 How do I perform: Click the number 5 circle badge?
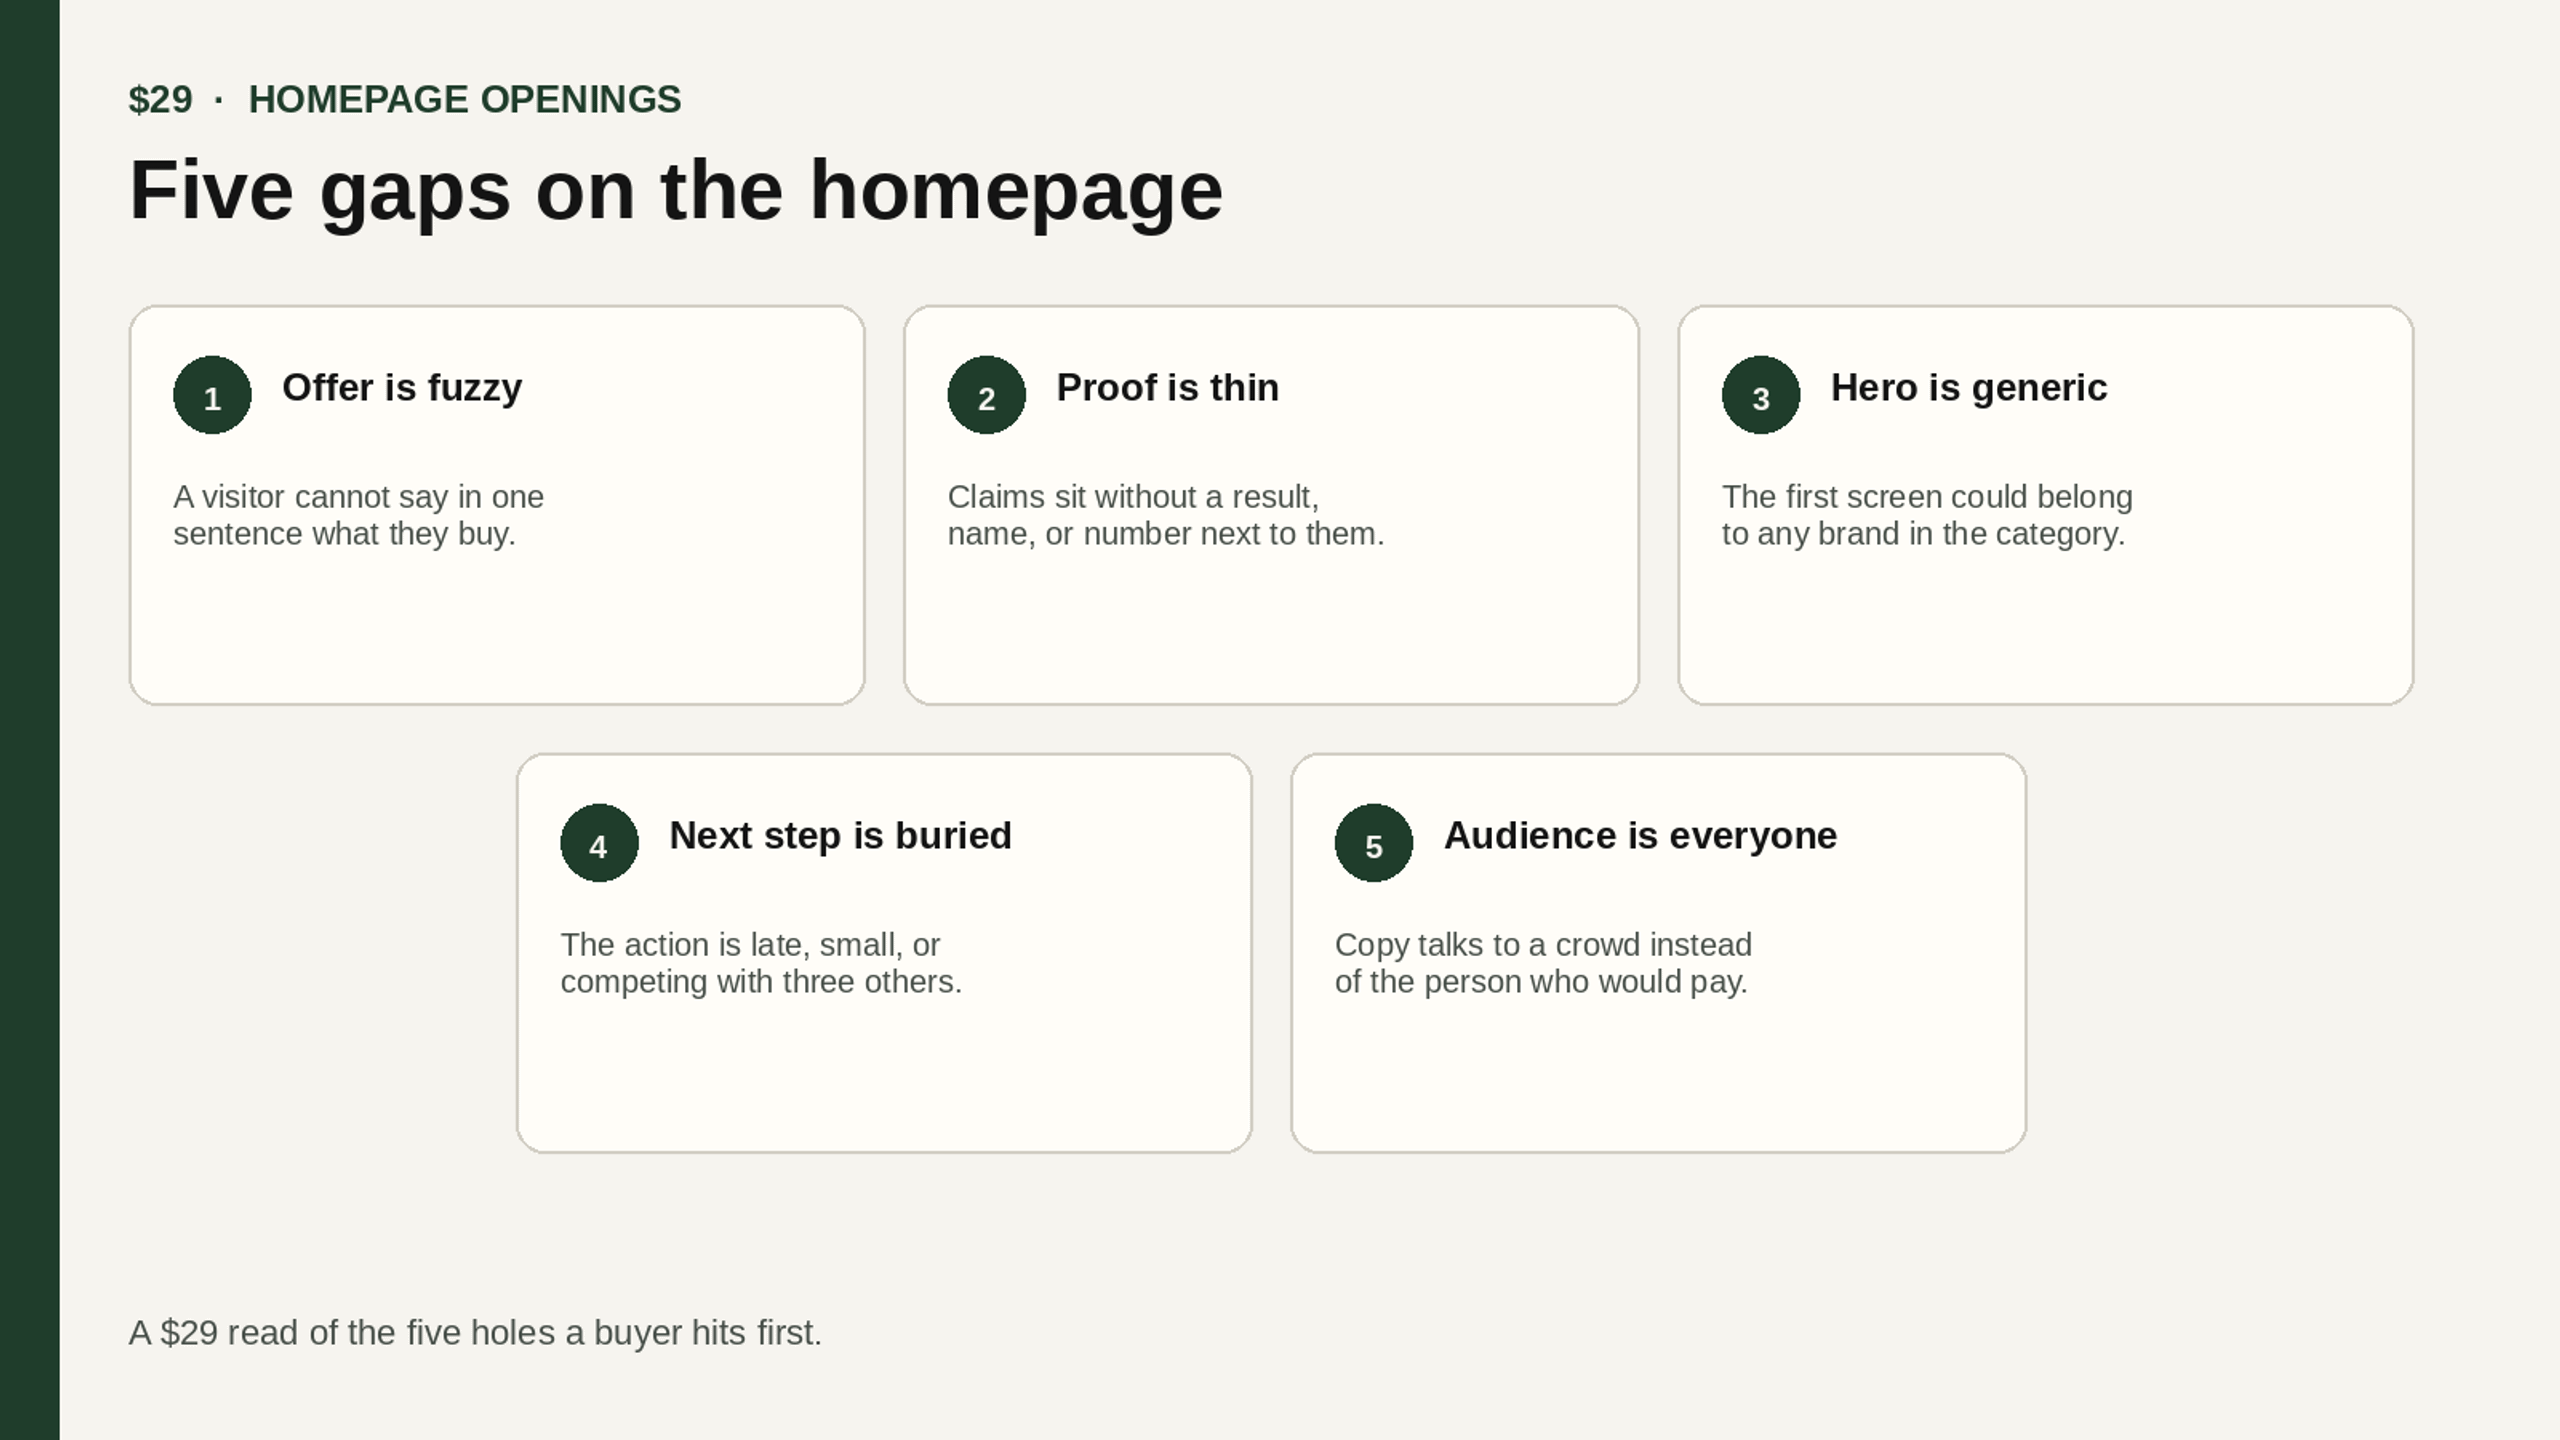point(1373,843)
